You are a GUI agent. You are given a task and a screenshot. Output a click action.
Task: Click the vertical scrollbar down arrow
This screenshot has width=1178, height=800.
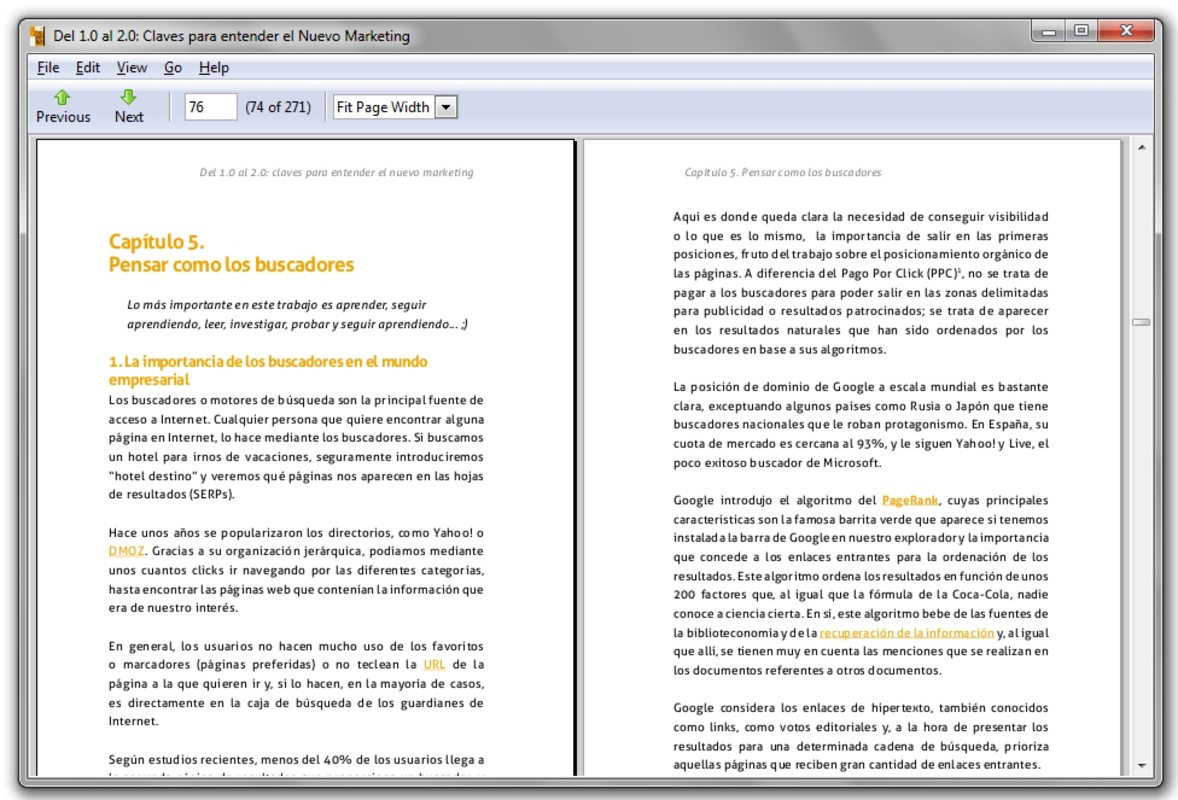pyautogui.click(x=1141, y=766)
